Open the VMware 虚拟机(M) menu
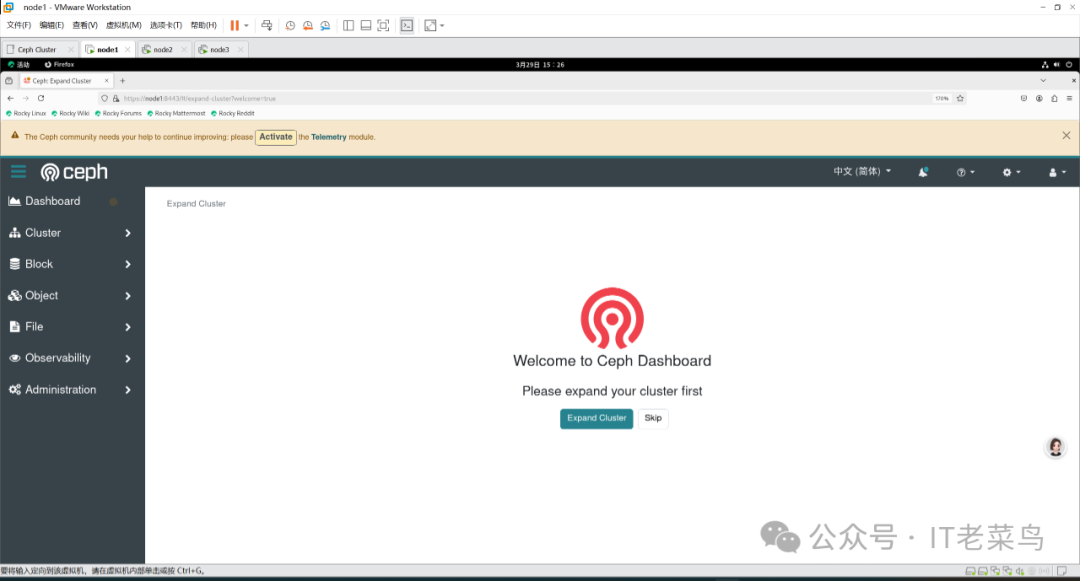1080x581 pixels. (124, 25)
